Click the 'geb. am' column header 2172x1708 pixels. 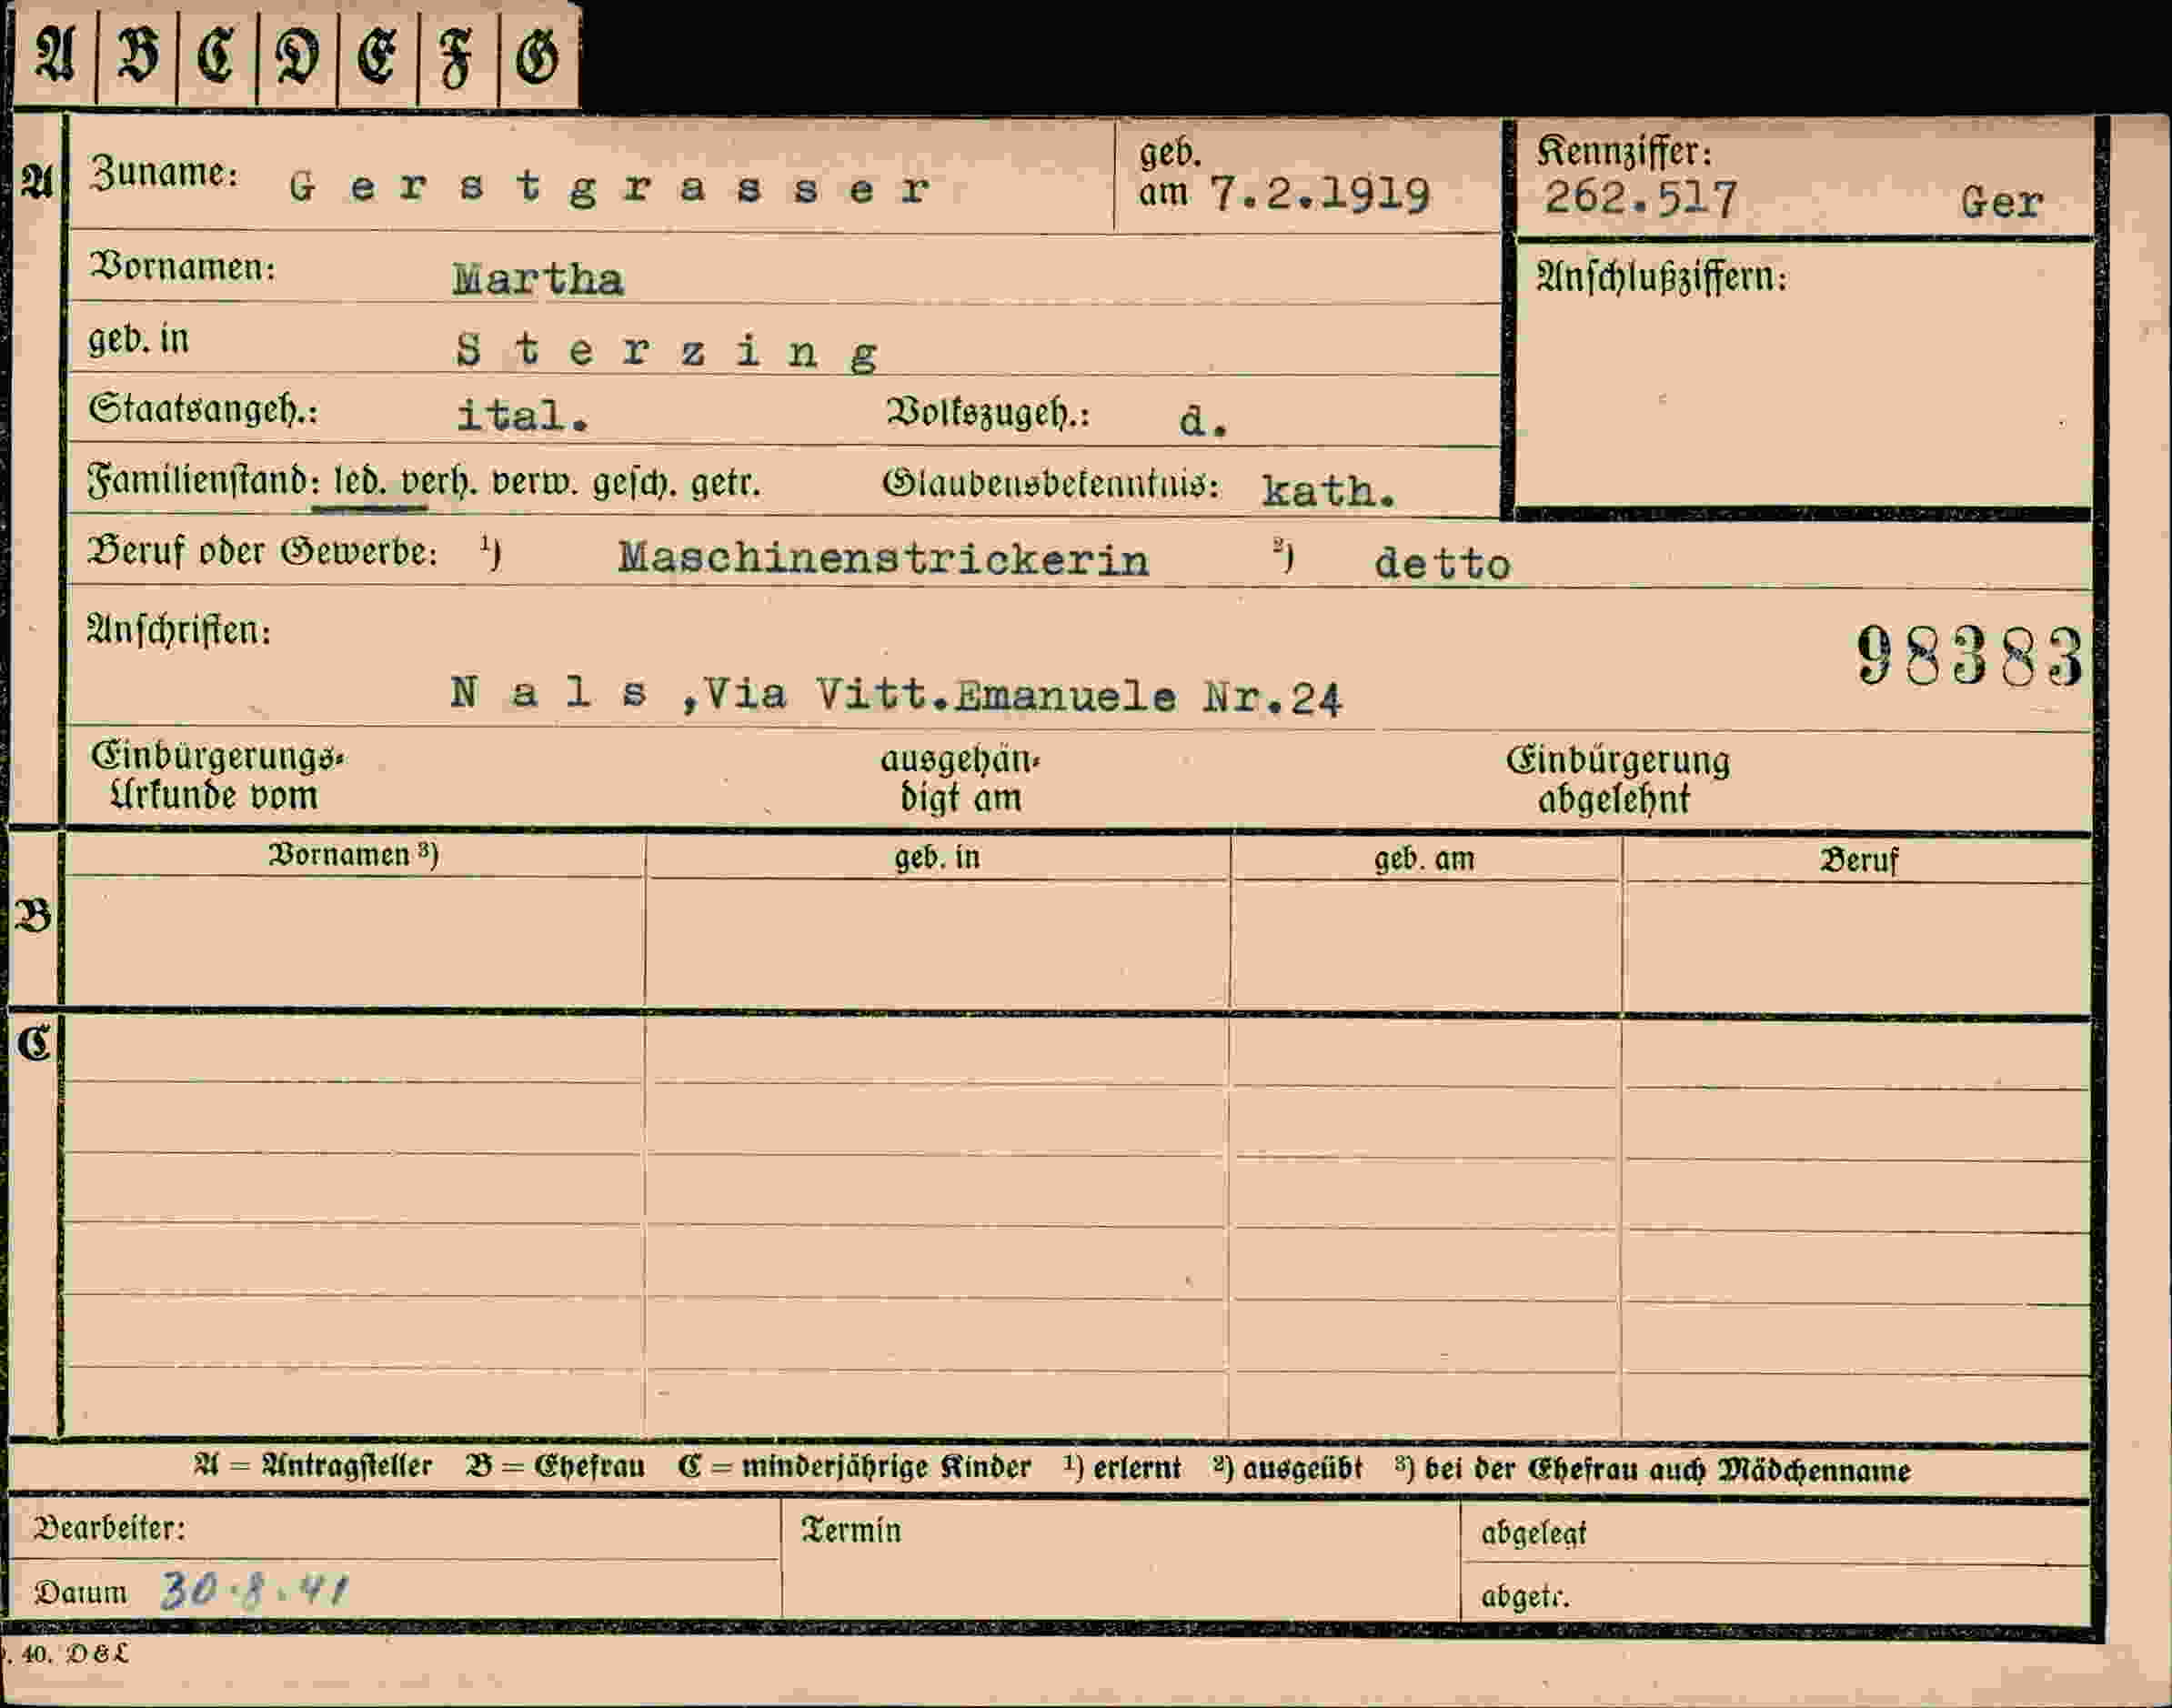(1424, 859)
